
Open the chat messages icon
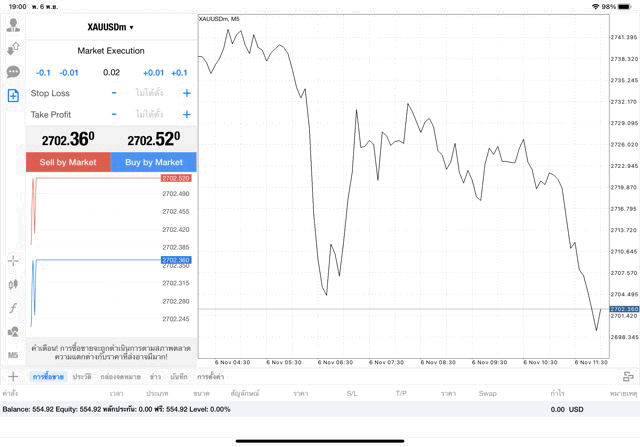13,72
